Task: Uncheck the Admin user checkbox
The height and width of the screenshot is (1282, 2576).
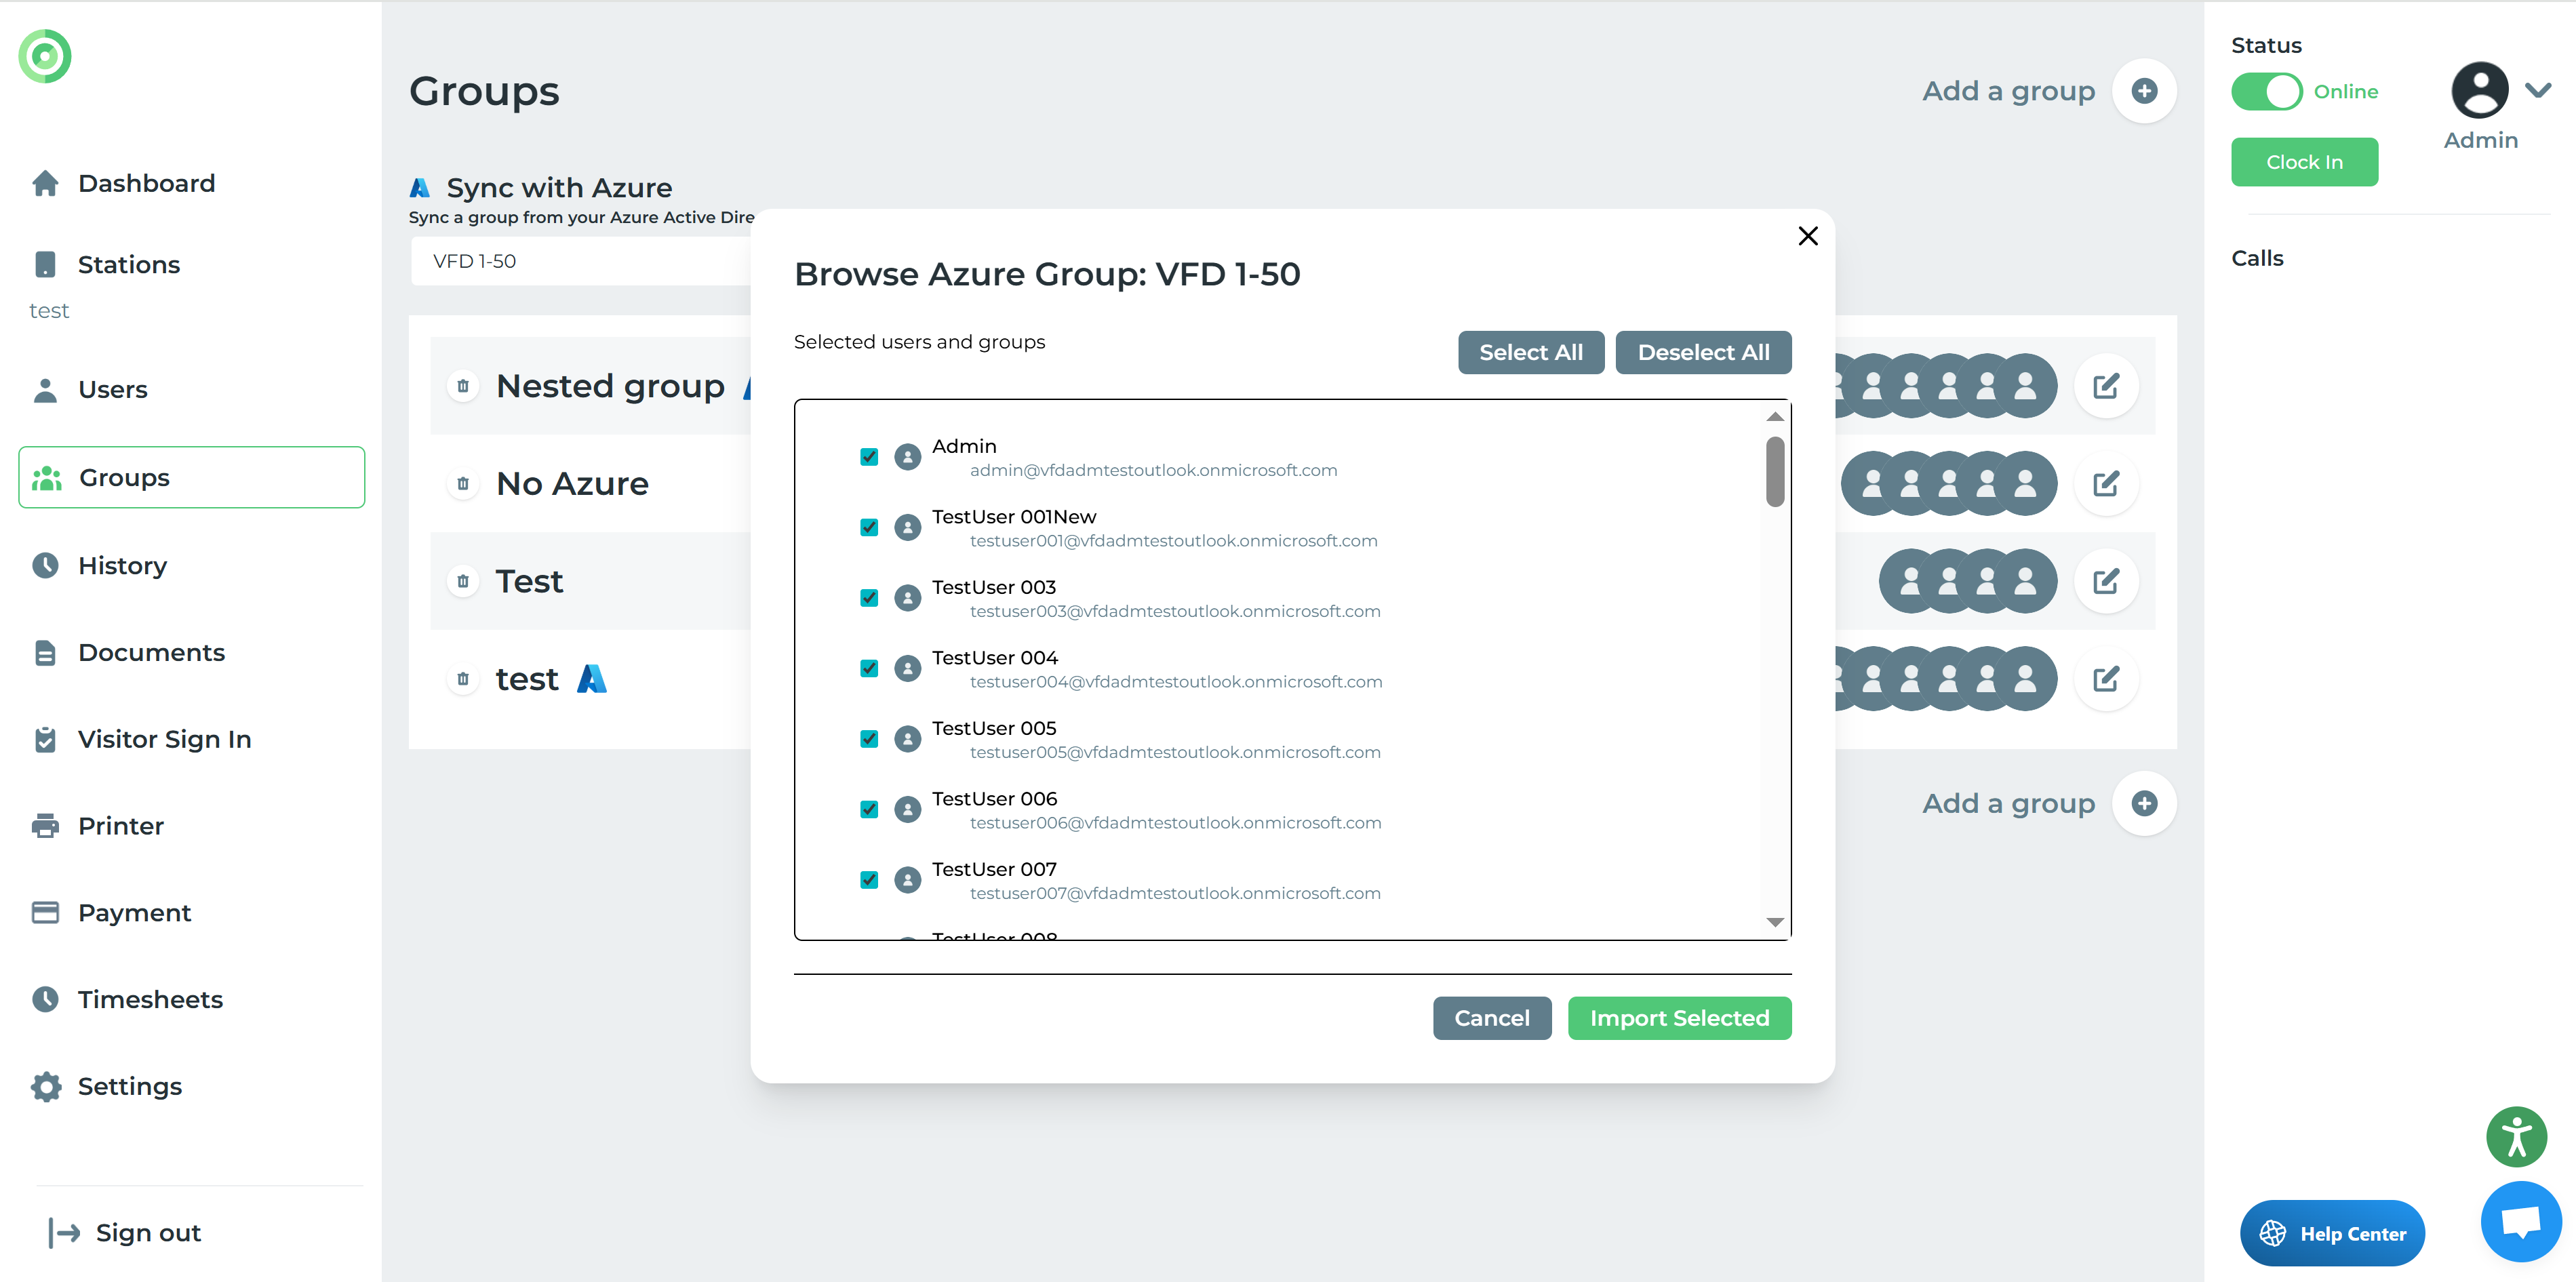Action: [x=869, y=457]
